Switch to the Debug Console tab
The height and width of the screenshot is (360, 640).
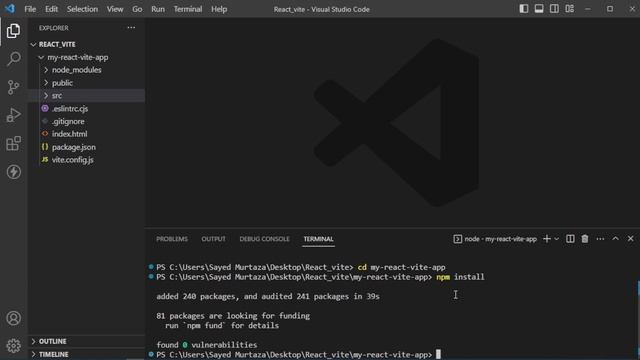(264, 239)
